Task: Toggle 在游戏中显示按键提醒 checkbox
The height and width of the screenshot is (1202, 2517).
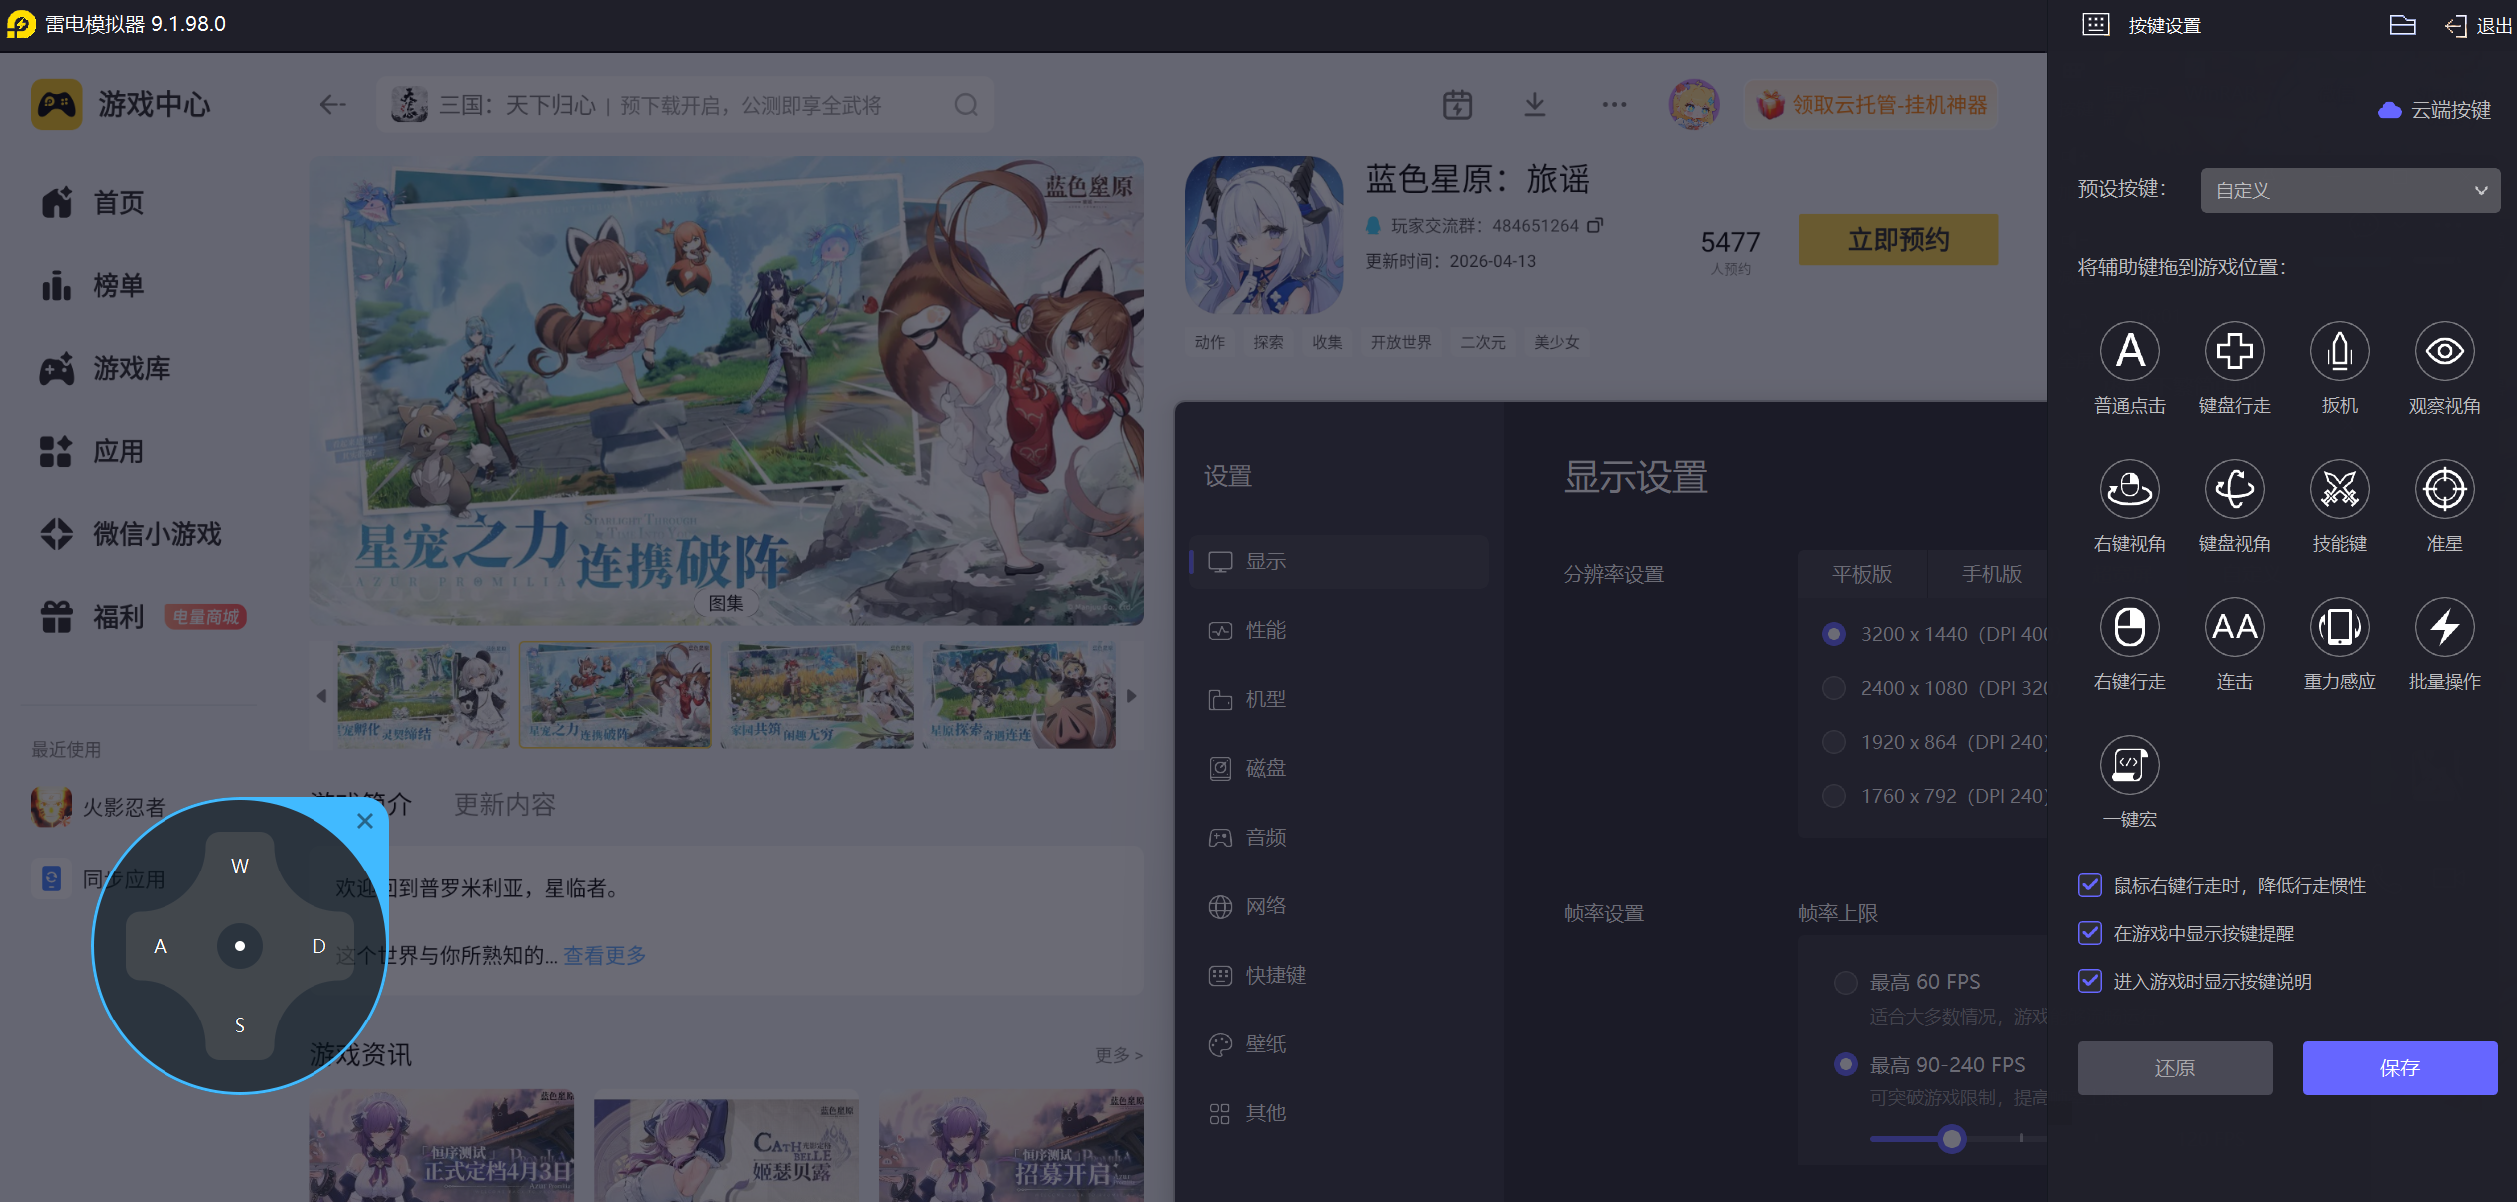Action: point(2090,933)
